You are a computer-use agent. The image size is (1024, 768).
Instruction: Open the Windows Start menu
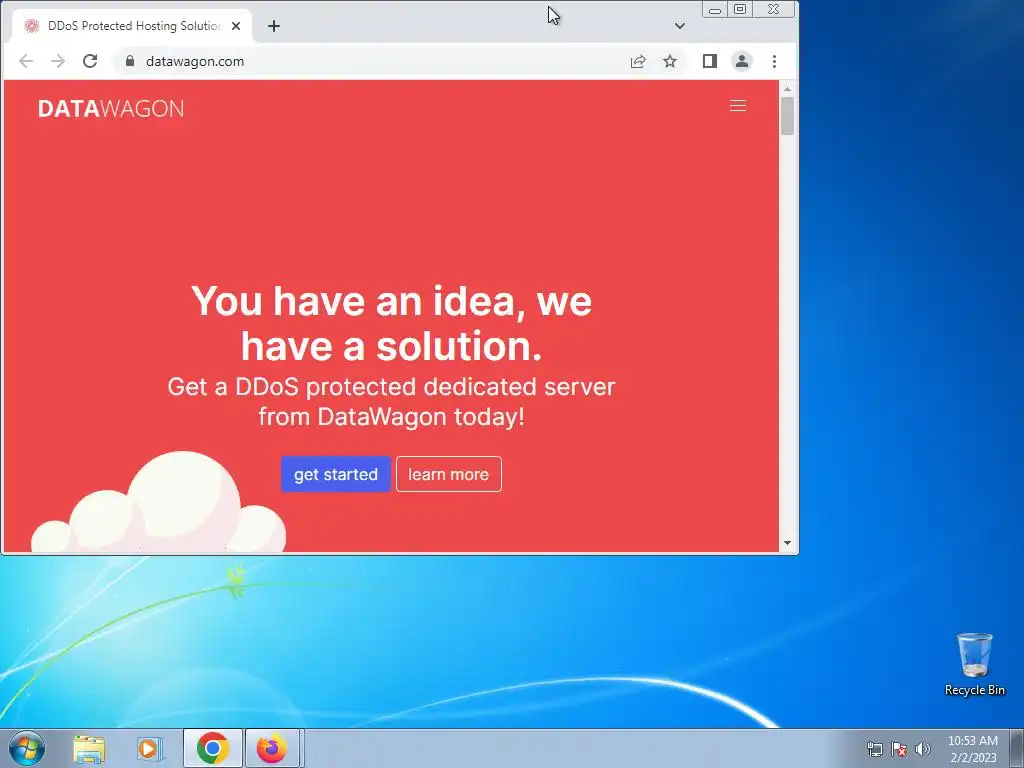27,748
